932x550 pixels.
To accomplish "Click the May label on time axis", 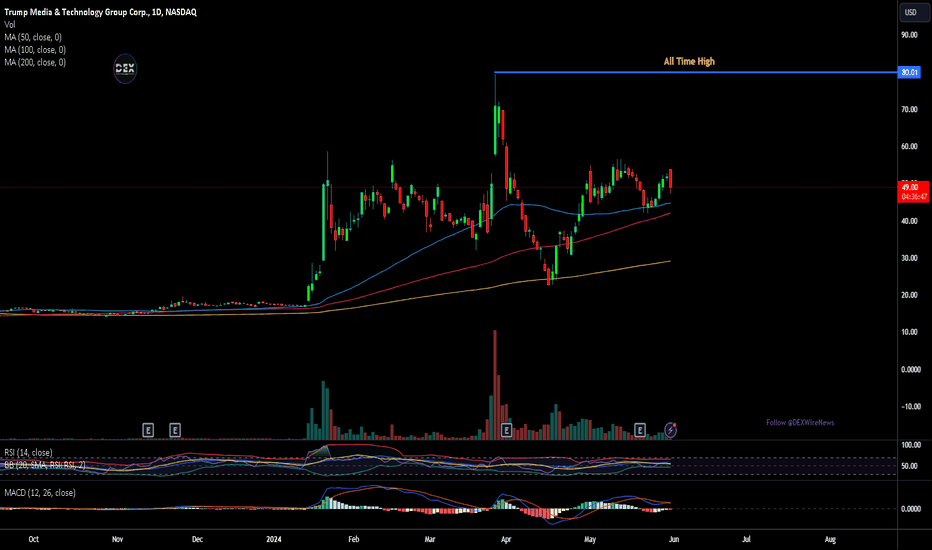I will (590, 539).
